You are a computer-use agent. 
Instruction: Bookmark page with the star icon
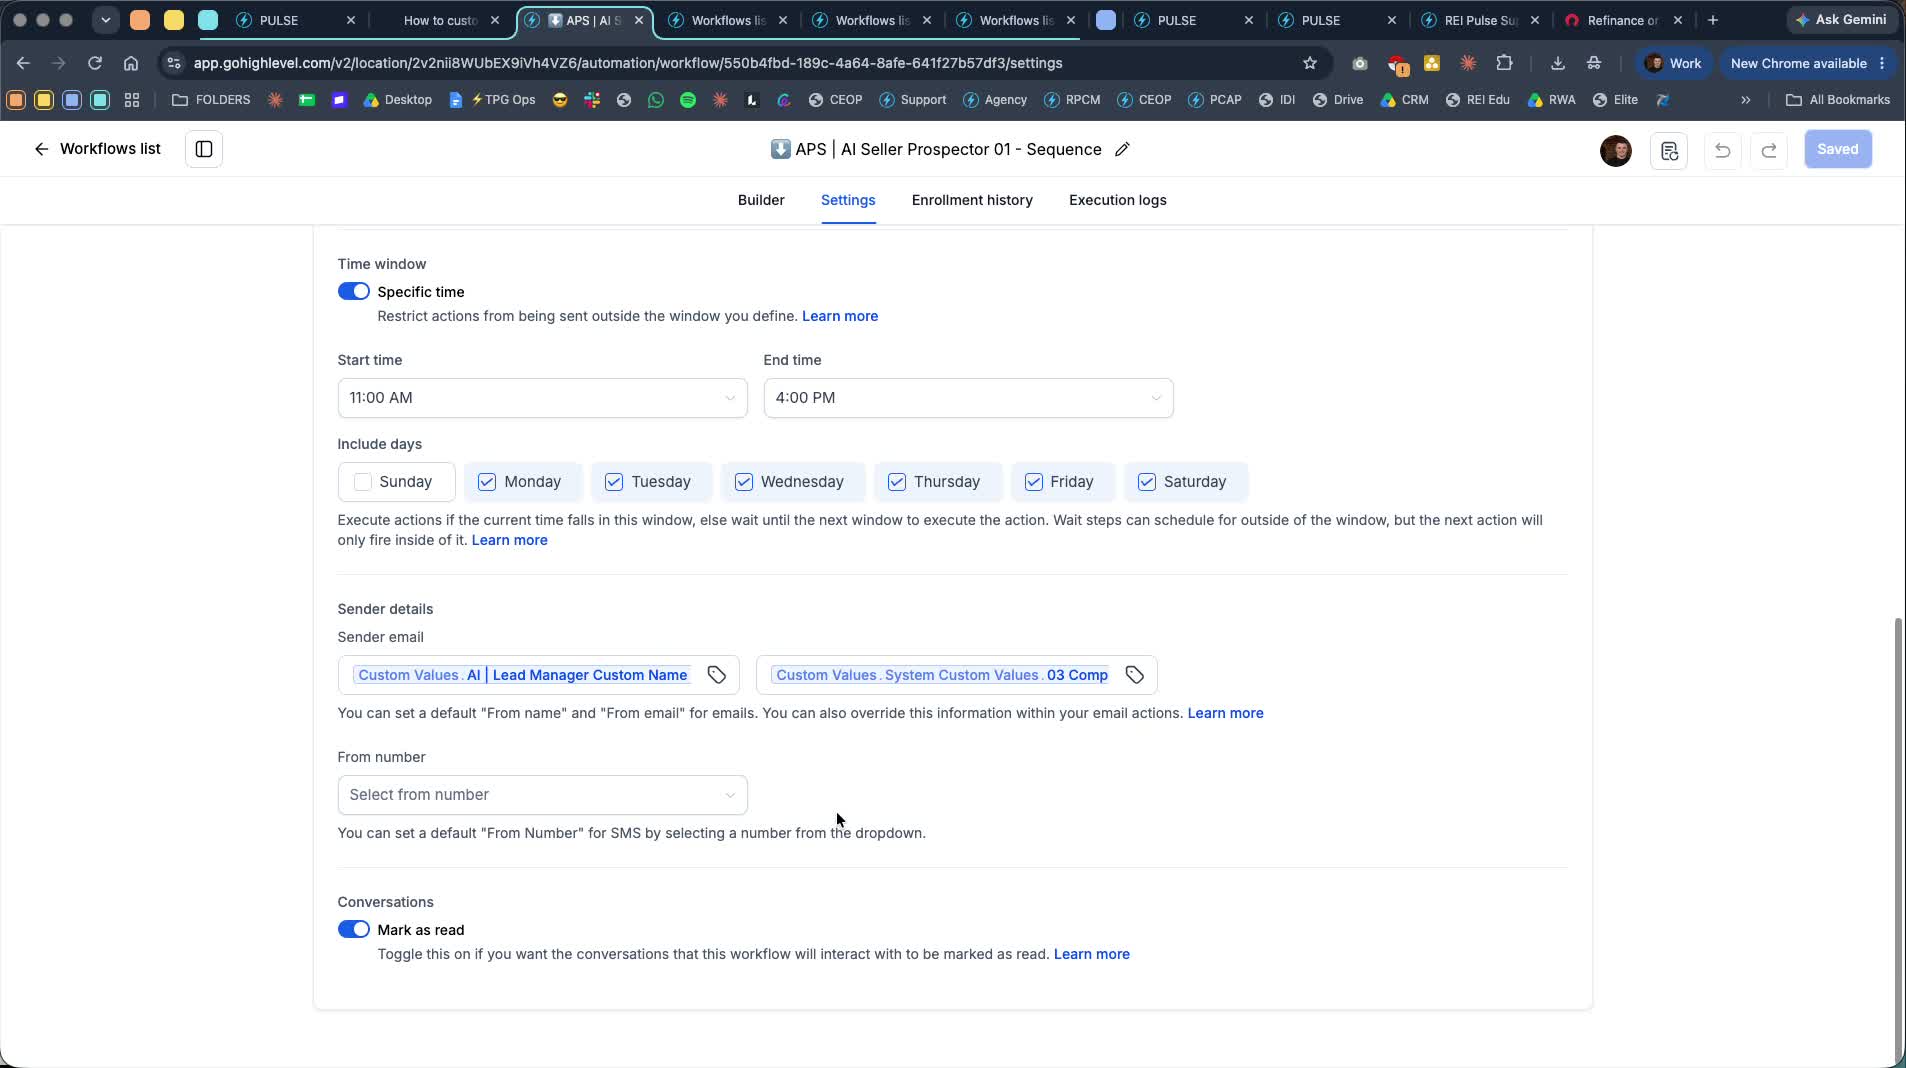[x=1310, y=63]
